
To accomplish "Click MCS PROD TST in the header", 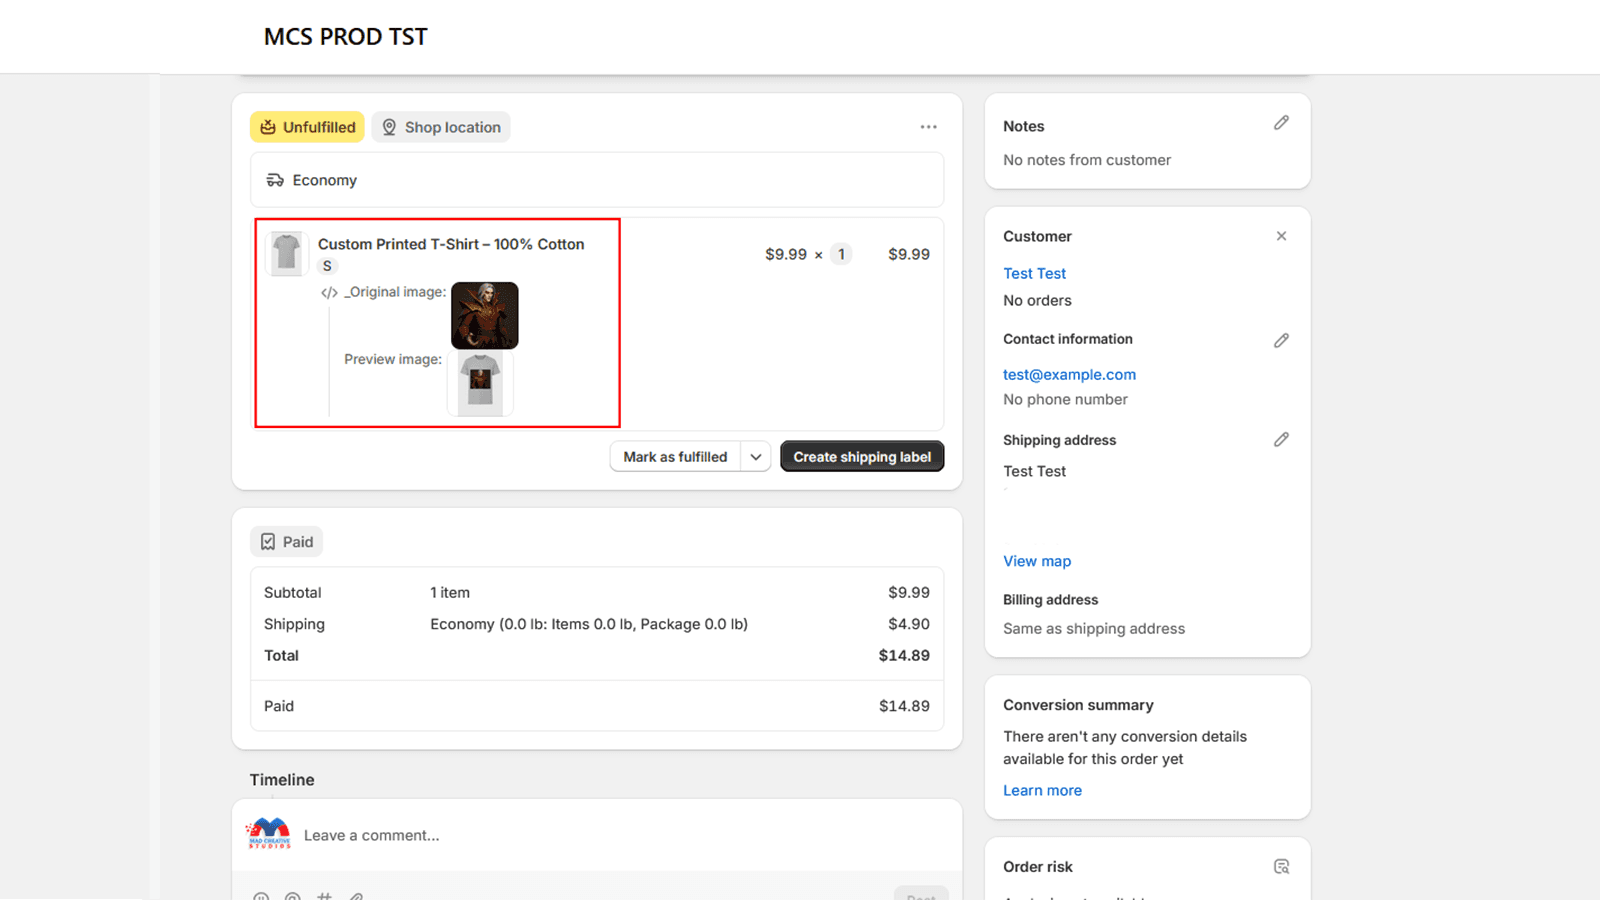I will pyautogui.click(x=345, y=36).
